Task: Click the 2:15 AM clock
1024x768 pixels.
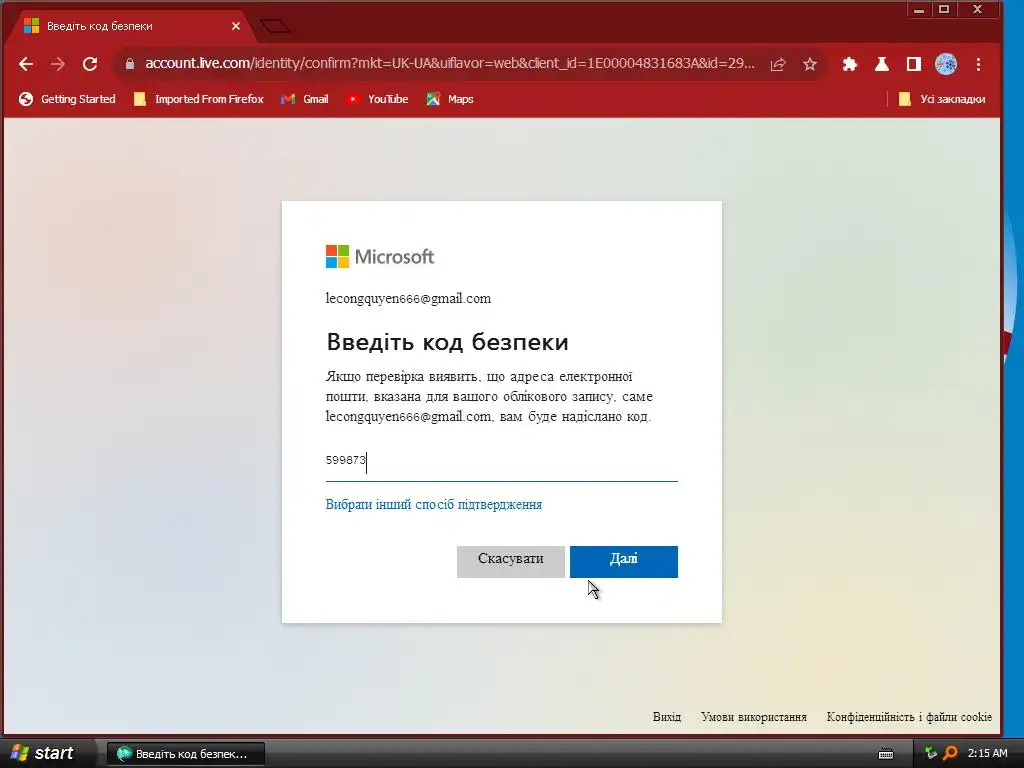Action: [987, 754]
